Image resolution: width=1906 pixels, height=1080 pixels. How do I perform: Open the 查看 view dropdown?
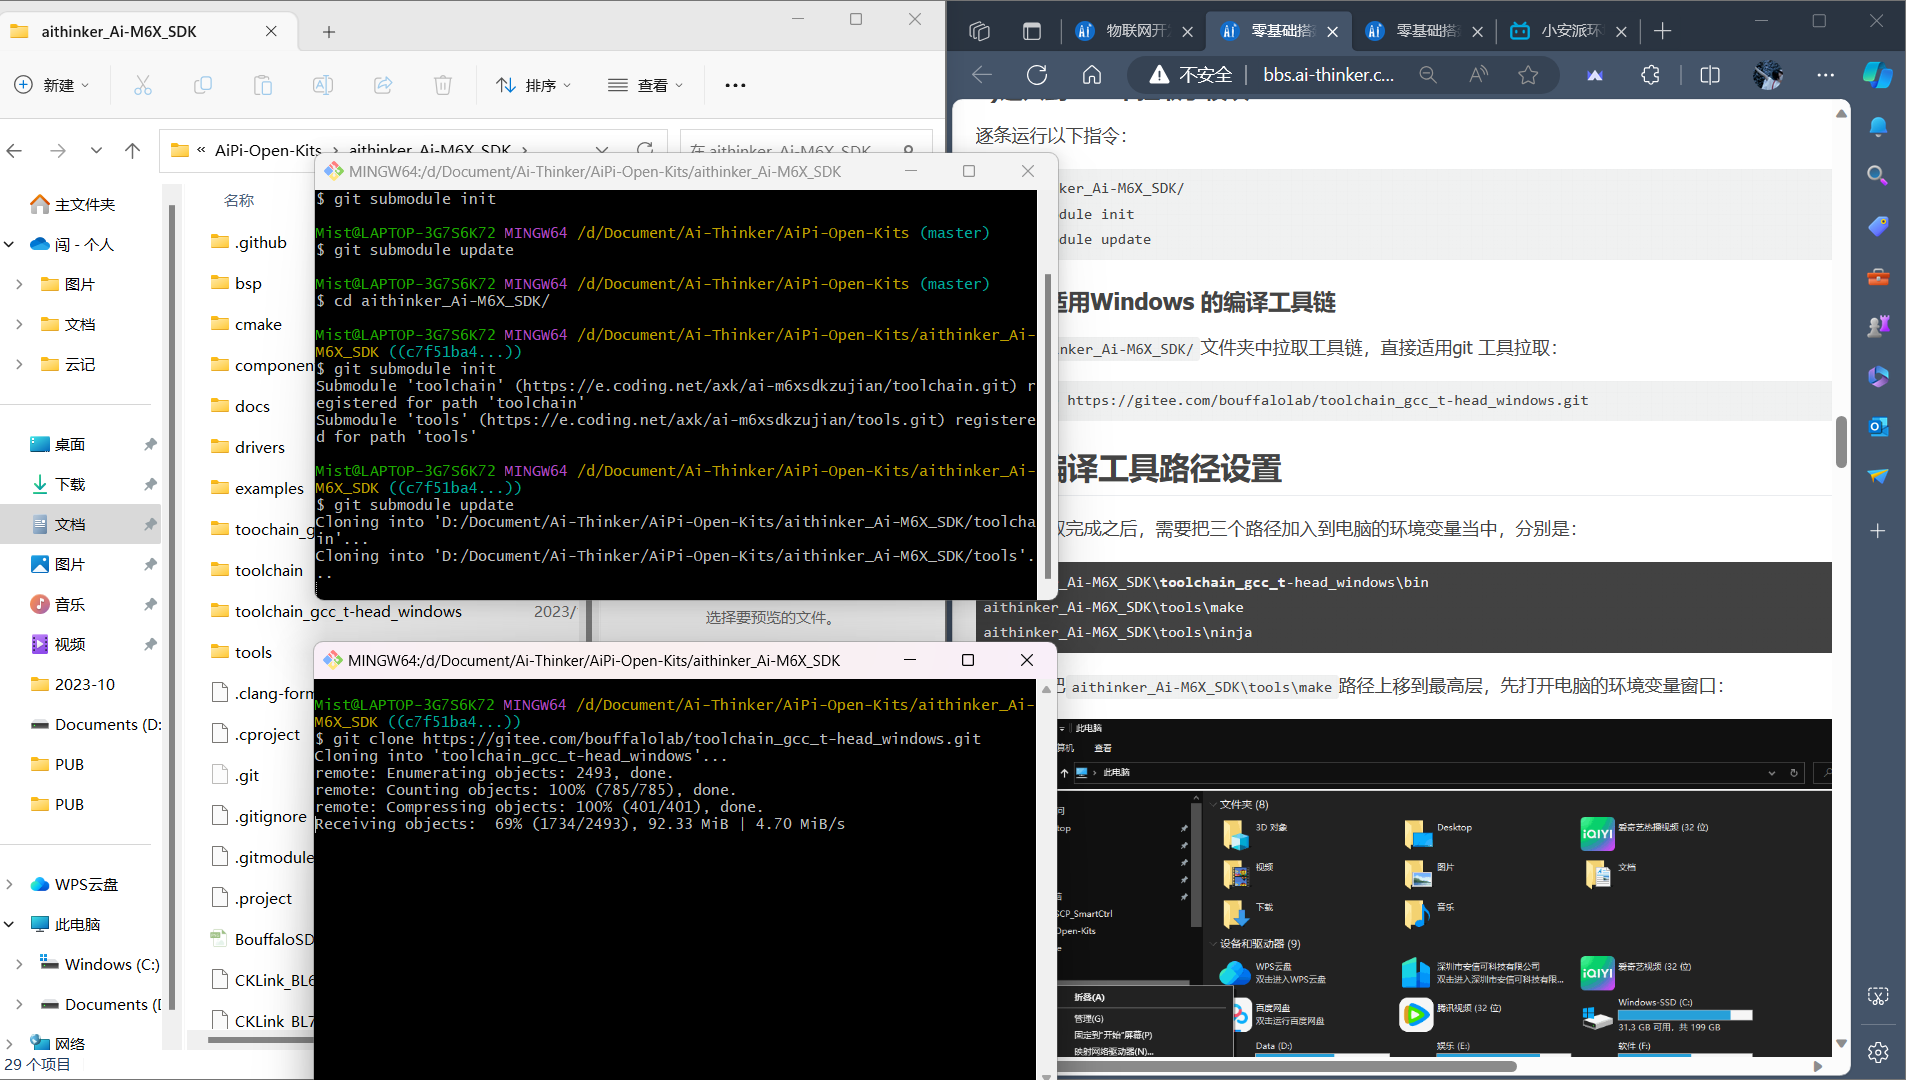(x=646, y=86)
